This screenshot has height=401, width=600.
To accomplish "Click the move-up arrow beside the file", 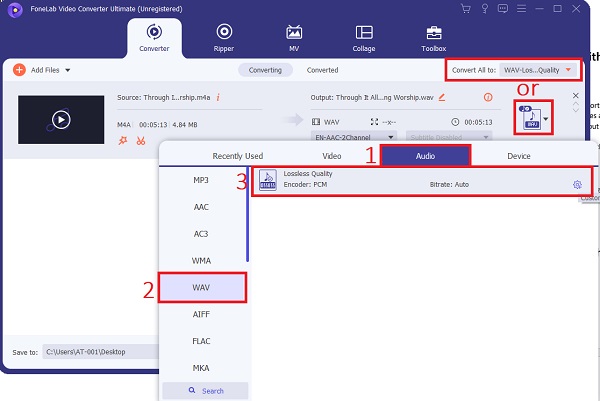I will [x=576, y=104].
